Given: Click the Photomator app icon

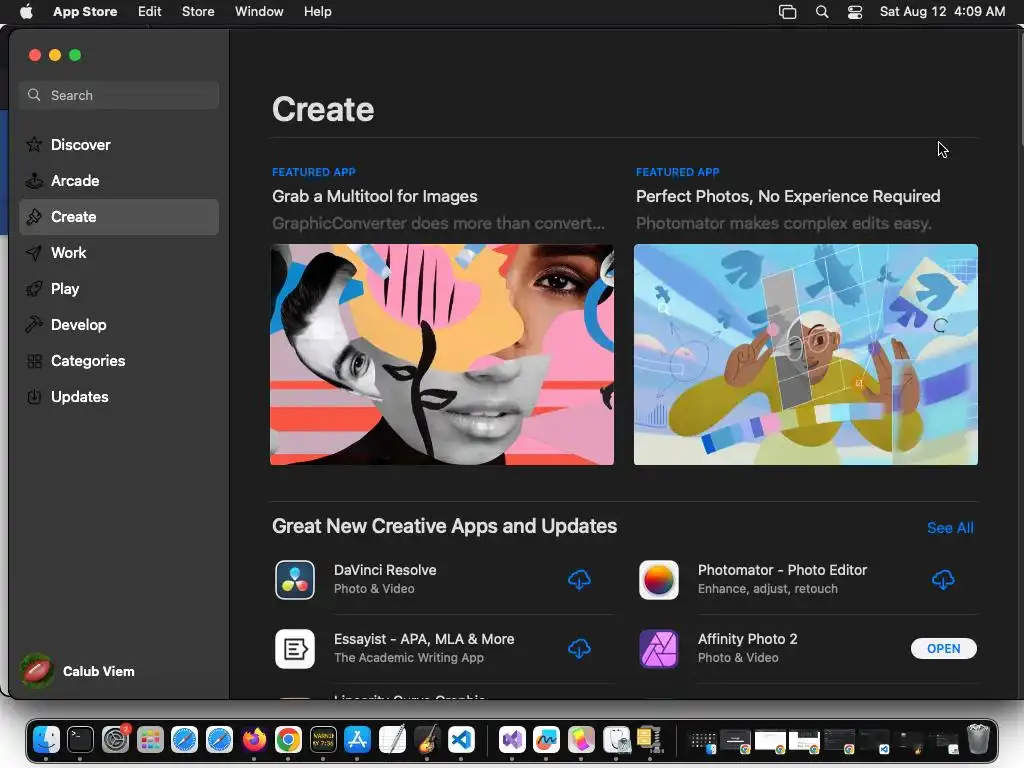Looking at the screenshot, I should click(x=658, y=580).
